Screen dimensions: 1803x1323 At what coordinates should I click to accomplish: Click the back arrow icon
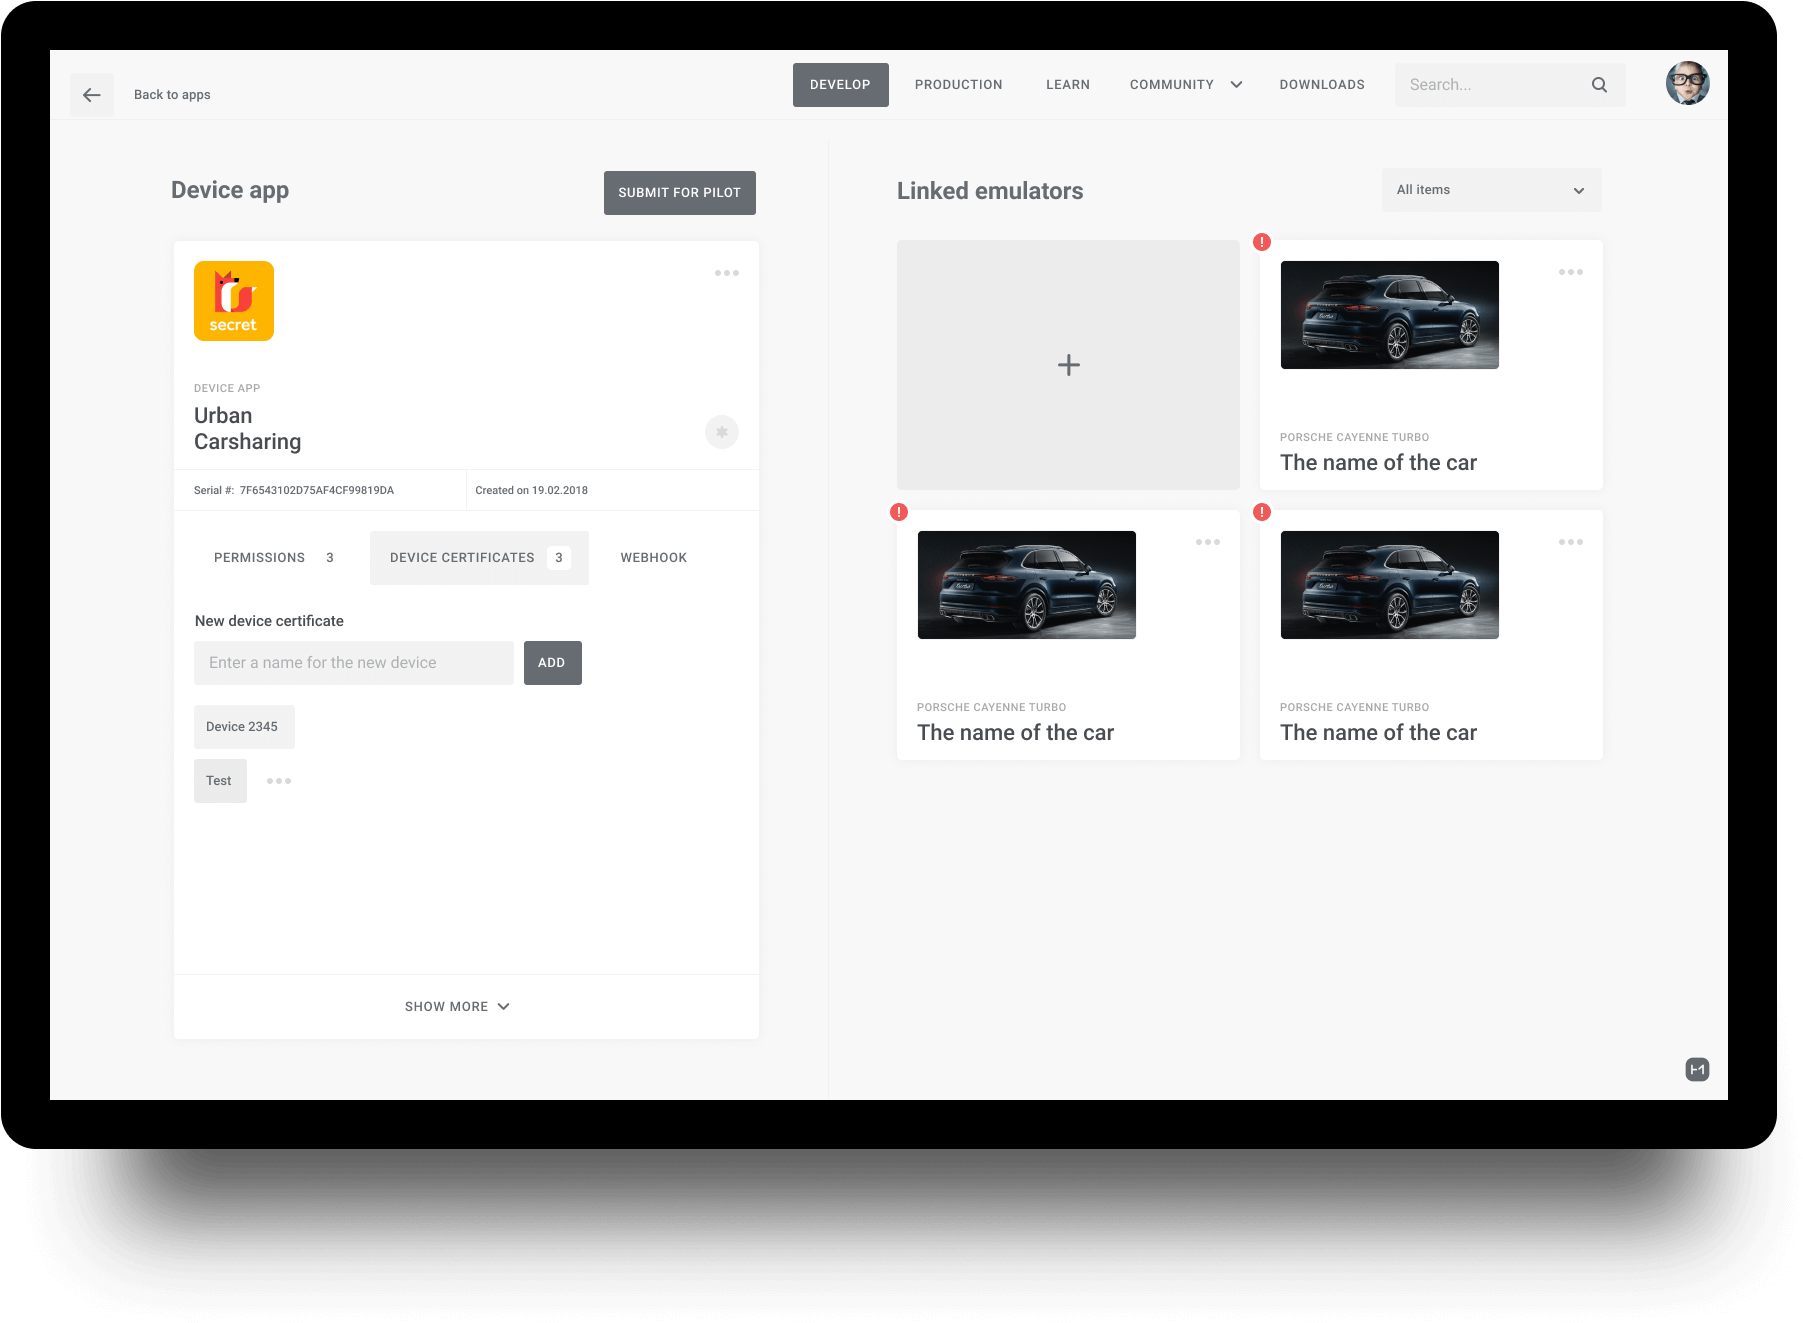(92, 95)
